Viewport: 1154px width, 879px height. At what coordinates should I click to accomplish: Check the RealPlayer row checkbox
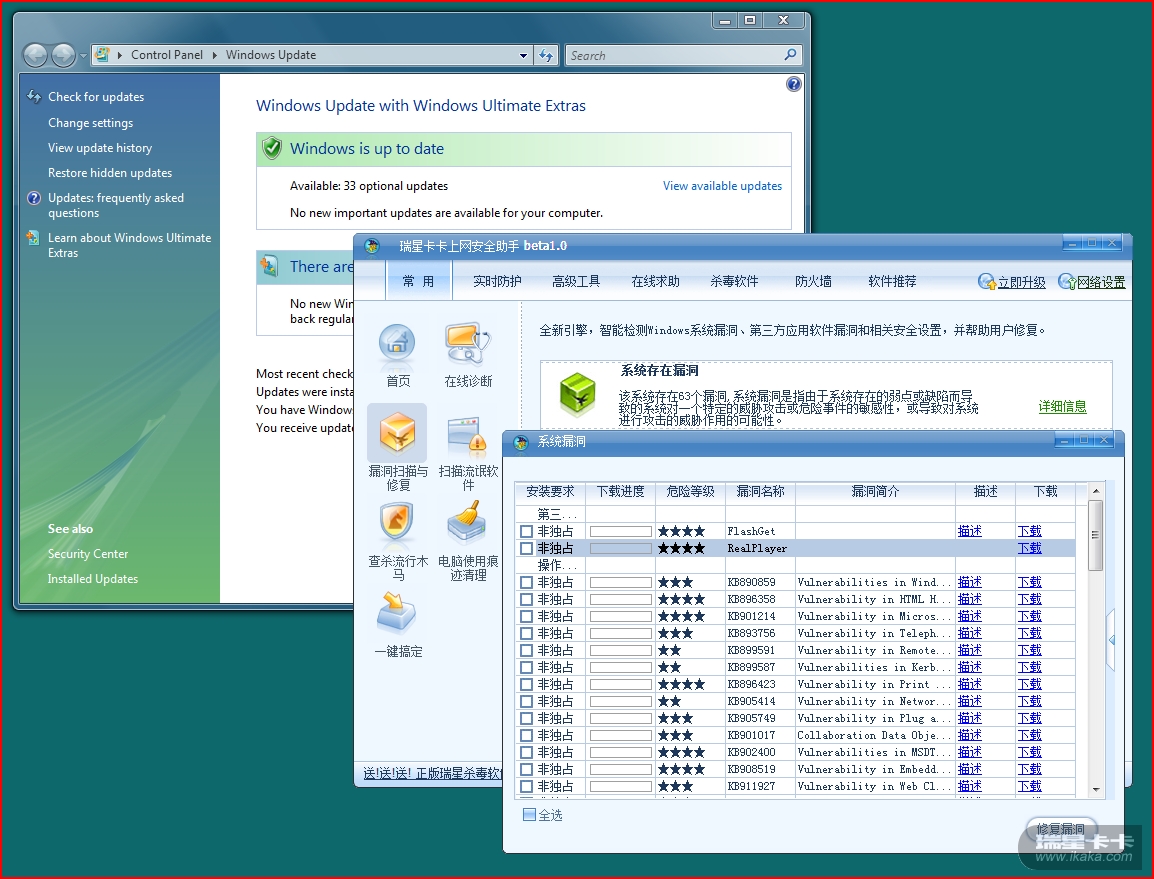526,548
